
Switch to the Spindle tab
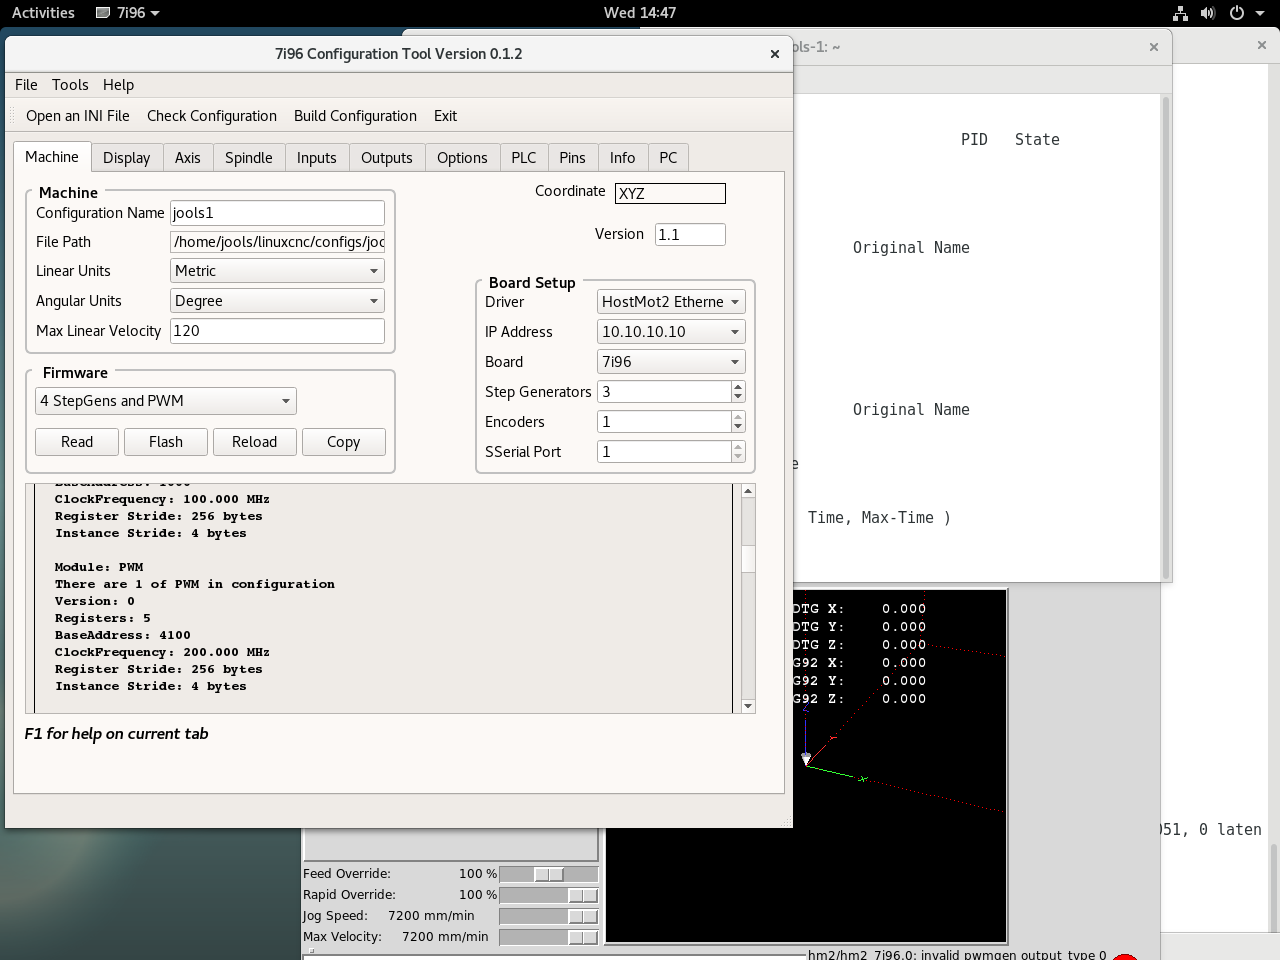pyautogui.click(x=248, y=158)
